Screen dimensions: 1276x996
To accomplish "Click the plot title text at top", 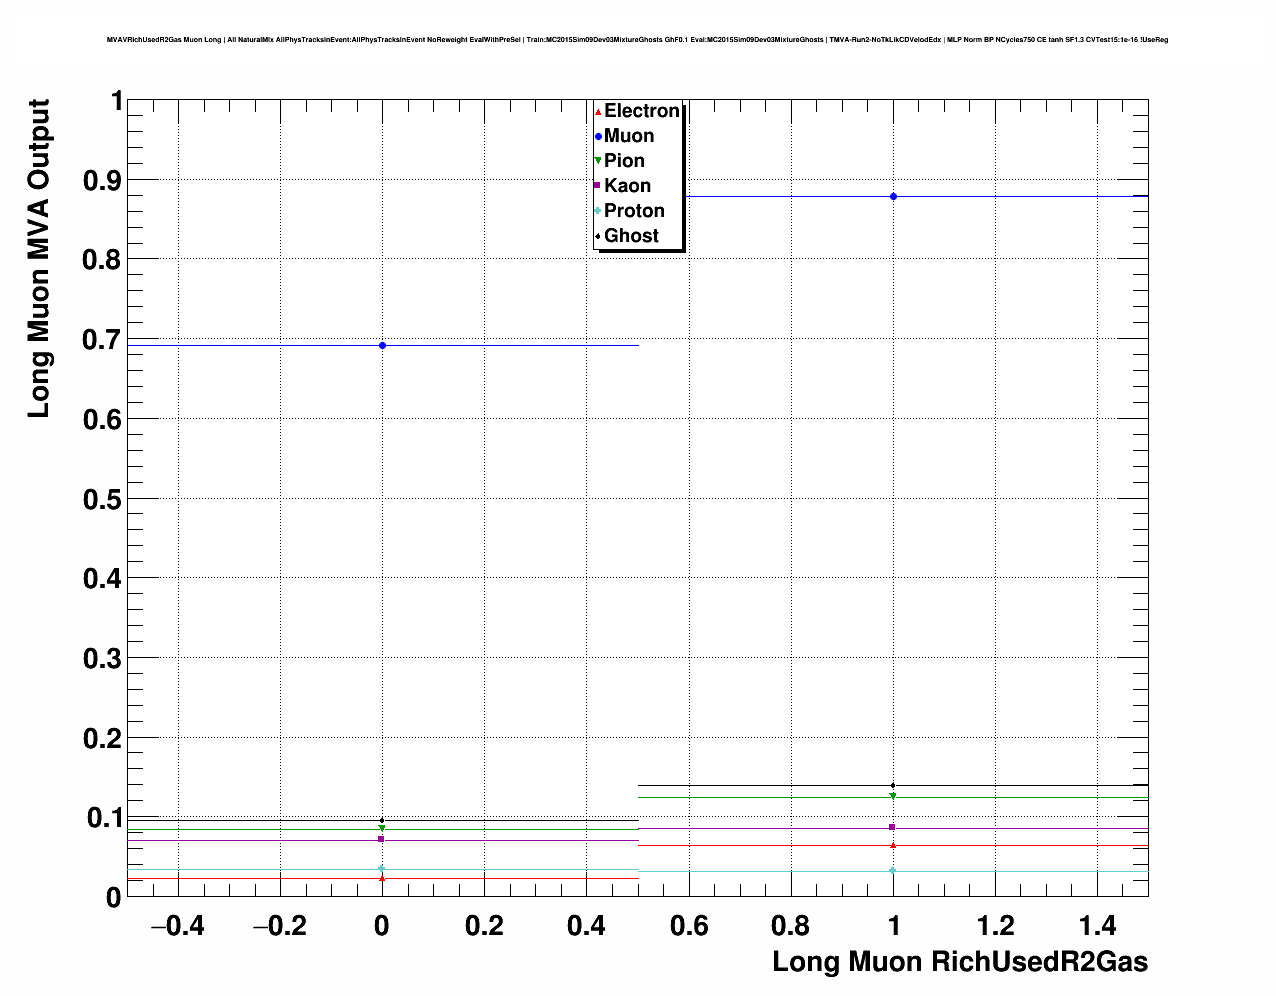I will pyautogui.click(x=637, y=40).
